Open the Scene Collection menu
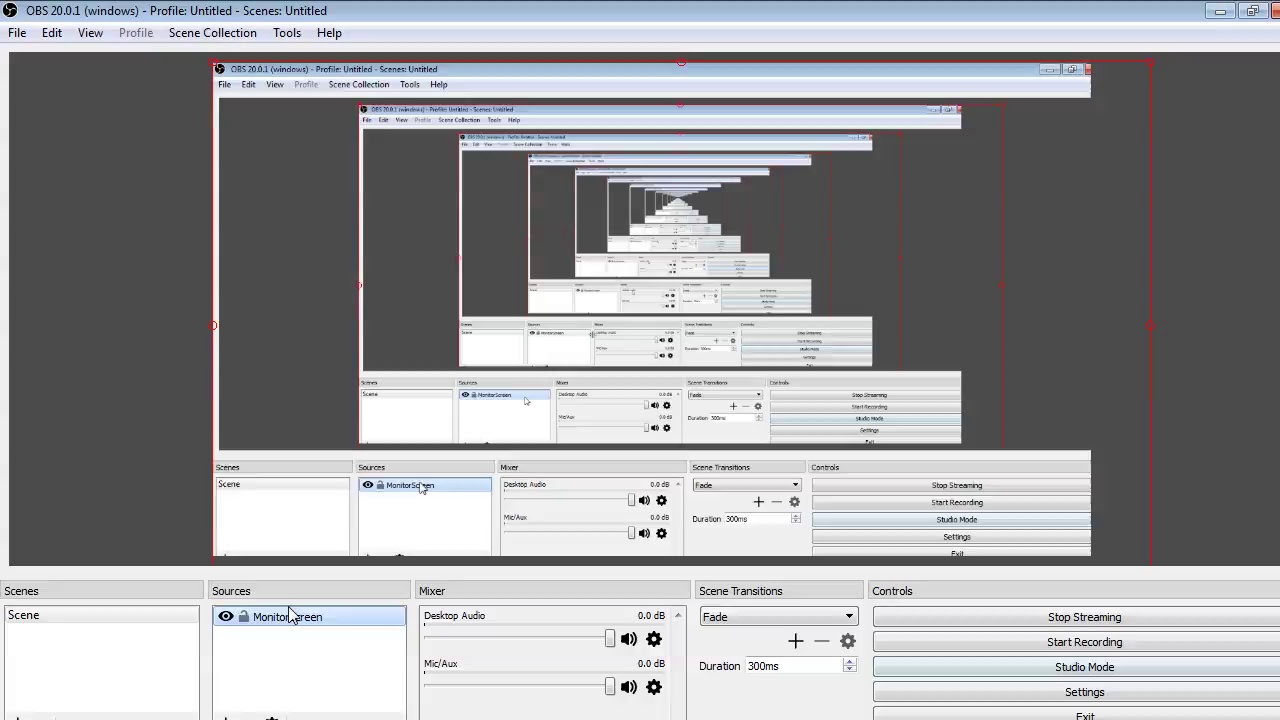 (213, 33)
